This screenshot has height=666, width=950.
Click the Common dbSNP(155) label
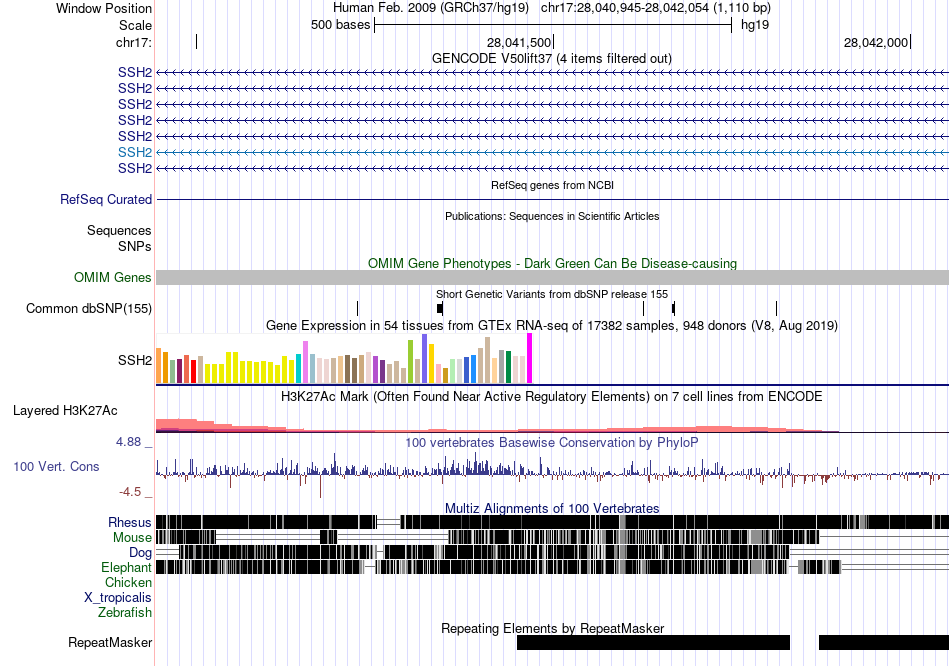click(x=89, y=308)
